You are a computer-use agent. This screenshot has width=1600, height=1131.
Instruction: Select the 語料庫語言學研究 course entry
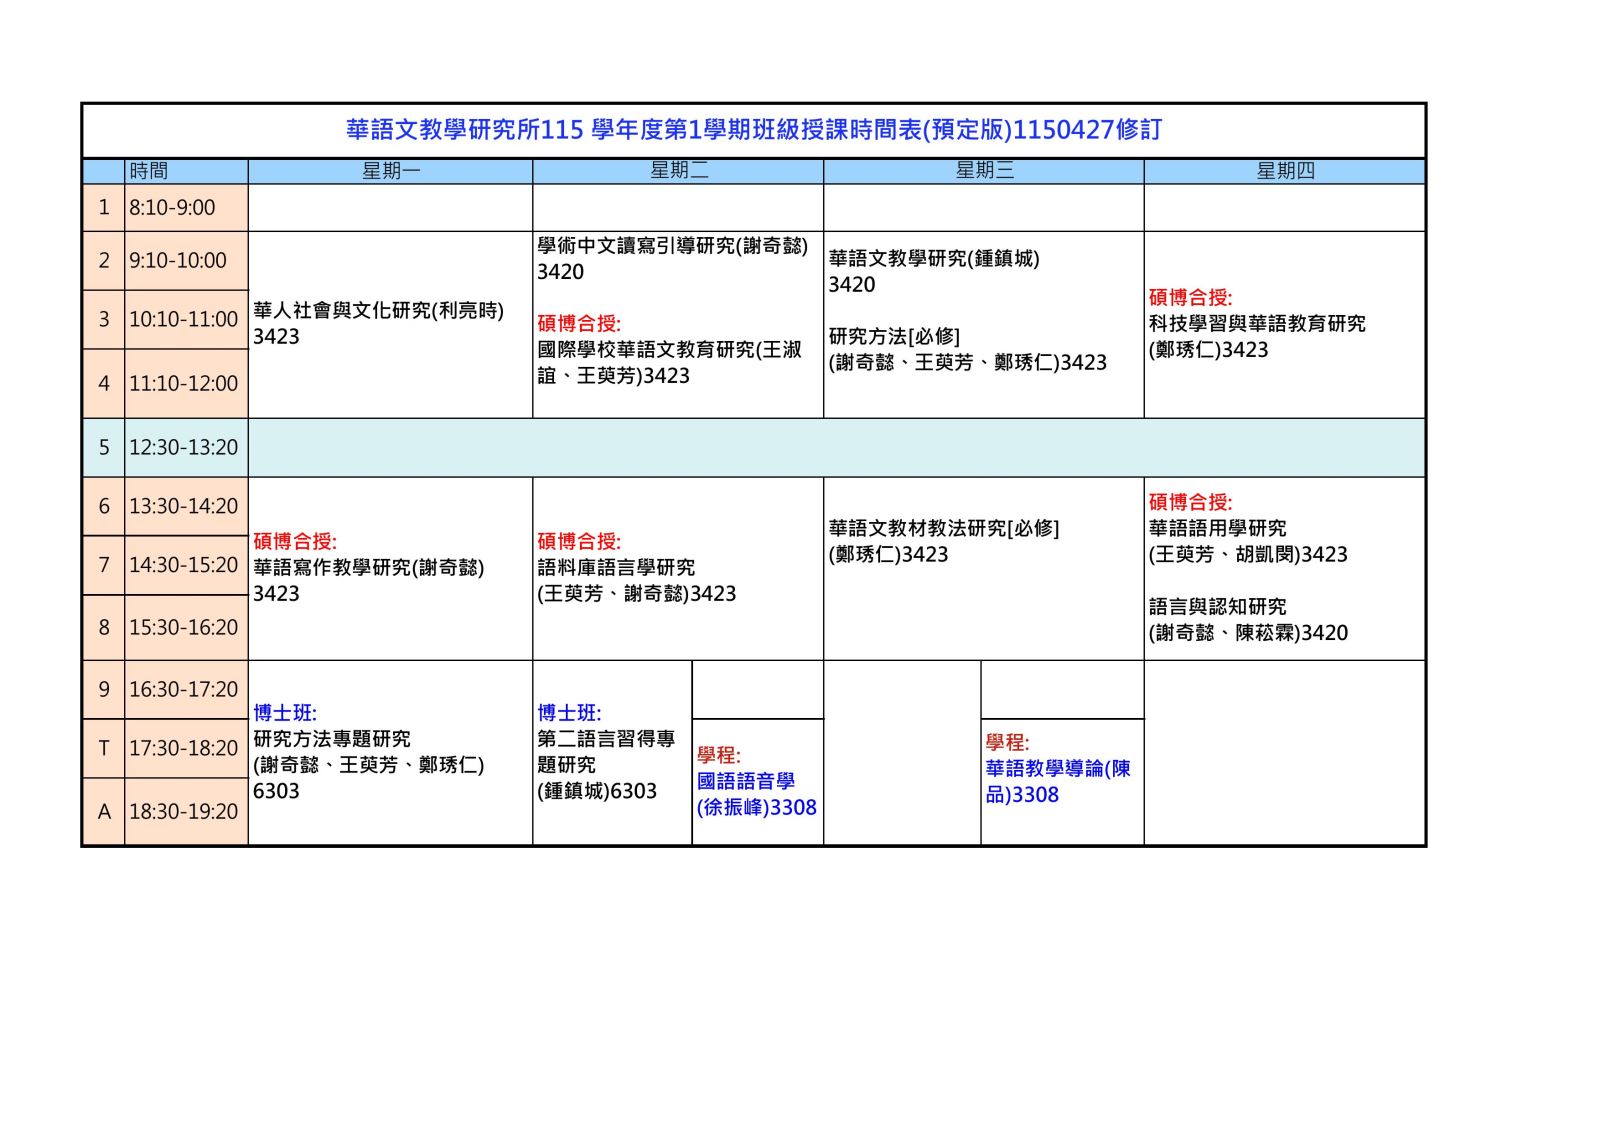616,568
